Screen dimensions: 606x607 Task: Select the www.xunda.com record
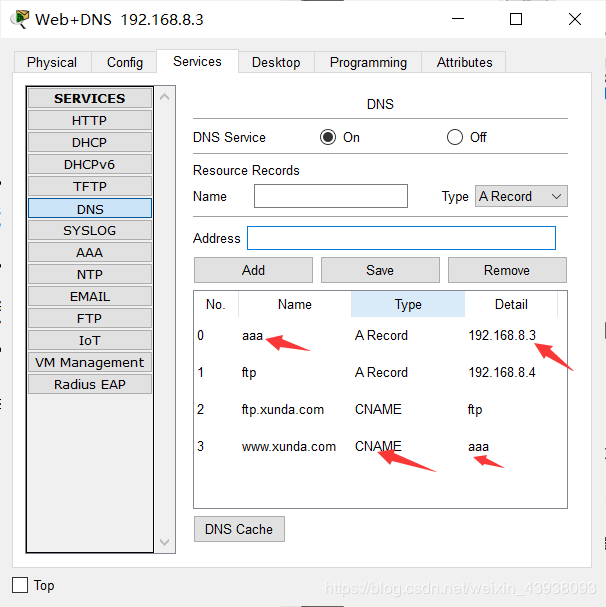pyautogui.click(x=288, y=446)
